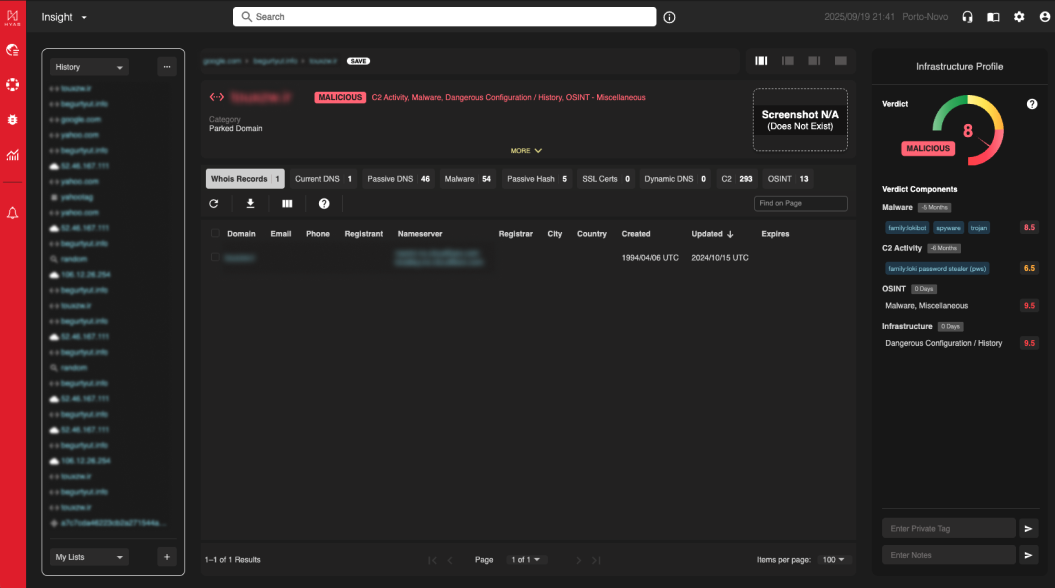This screenshot has height=588, width=1055.
Task: Click the notifications bell in the sidebar
Action: point(13,213)
